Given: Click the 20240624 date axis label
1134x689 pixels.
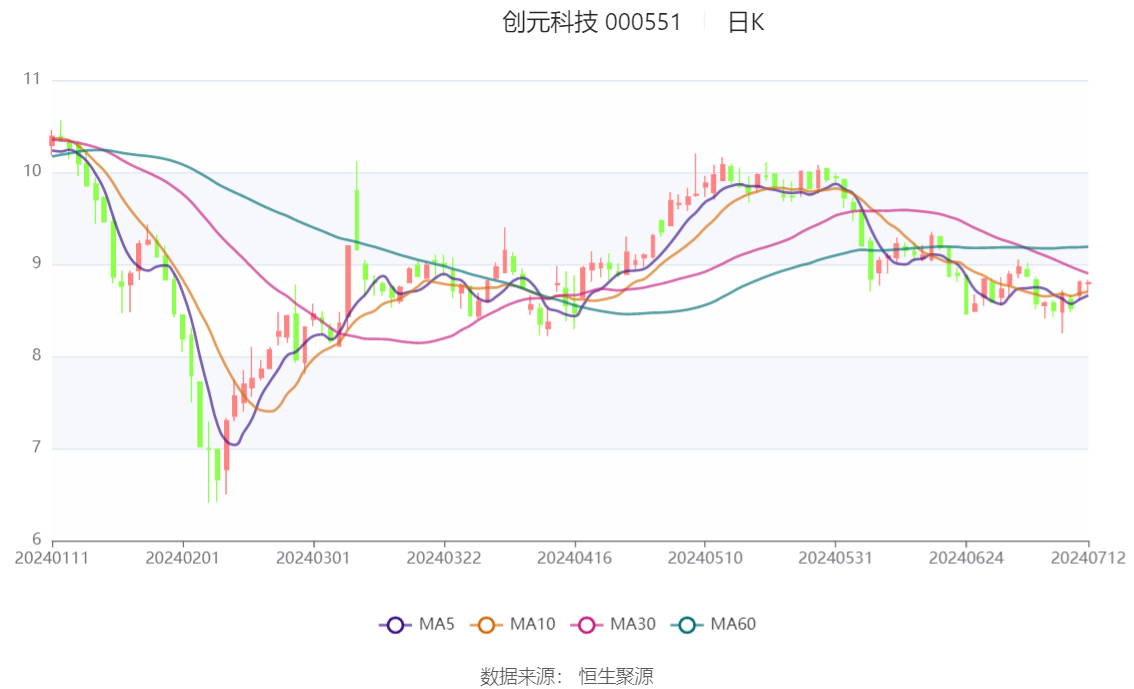Looking at the screenshot, I should pyautogui.click(x=966, y=558).
